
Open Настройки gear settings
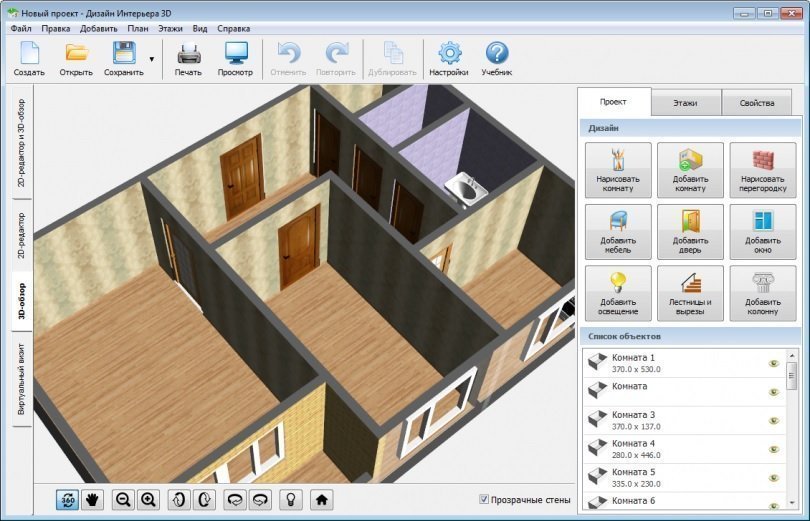(x=449, y=59)
